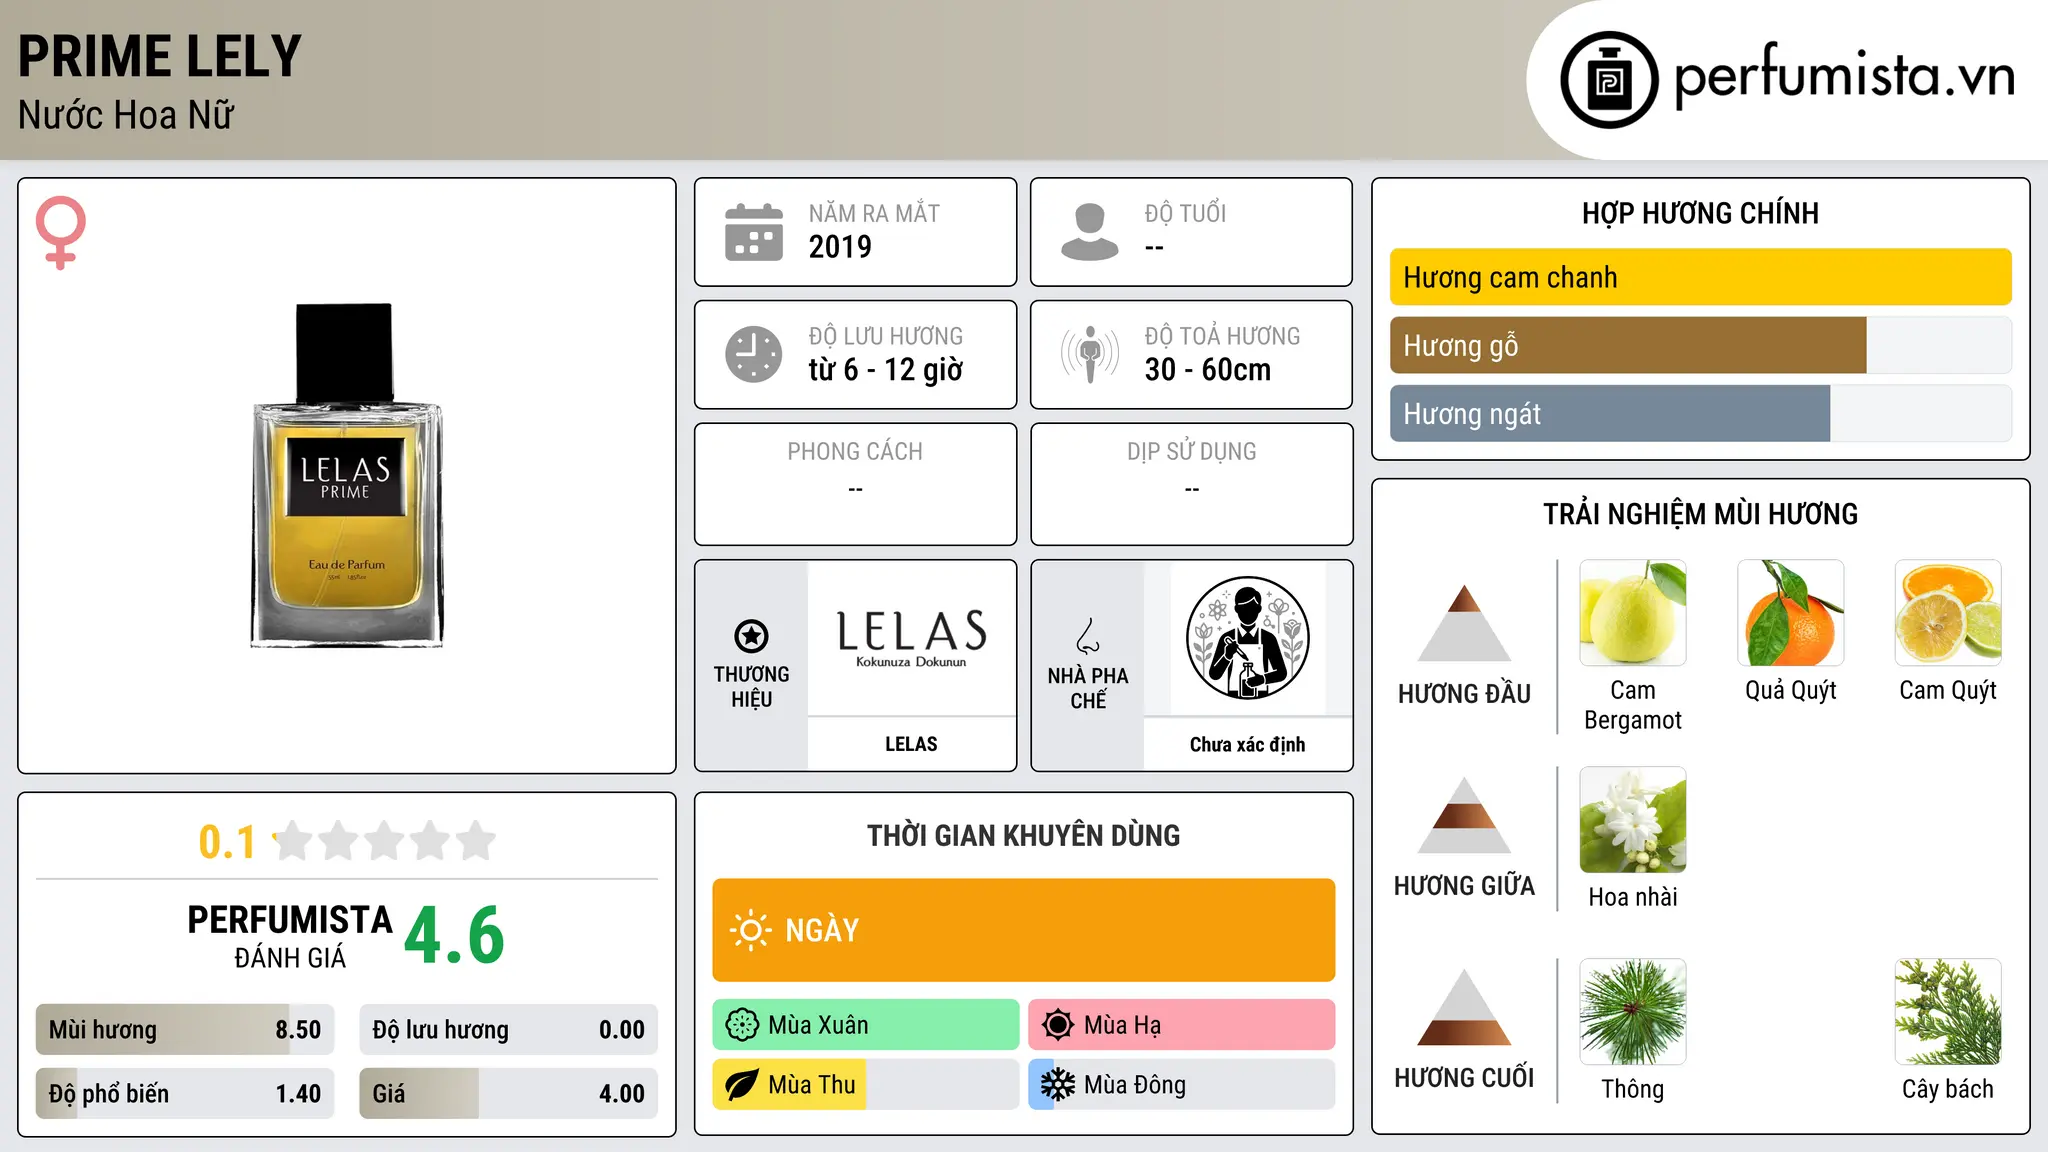Select the Mùa Đông season bar
Viewport: 2048px width, 1152px height.
click(x=1181, y=1085)
